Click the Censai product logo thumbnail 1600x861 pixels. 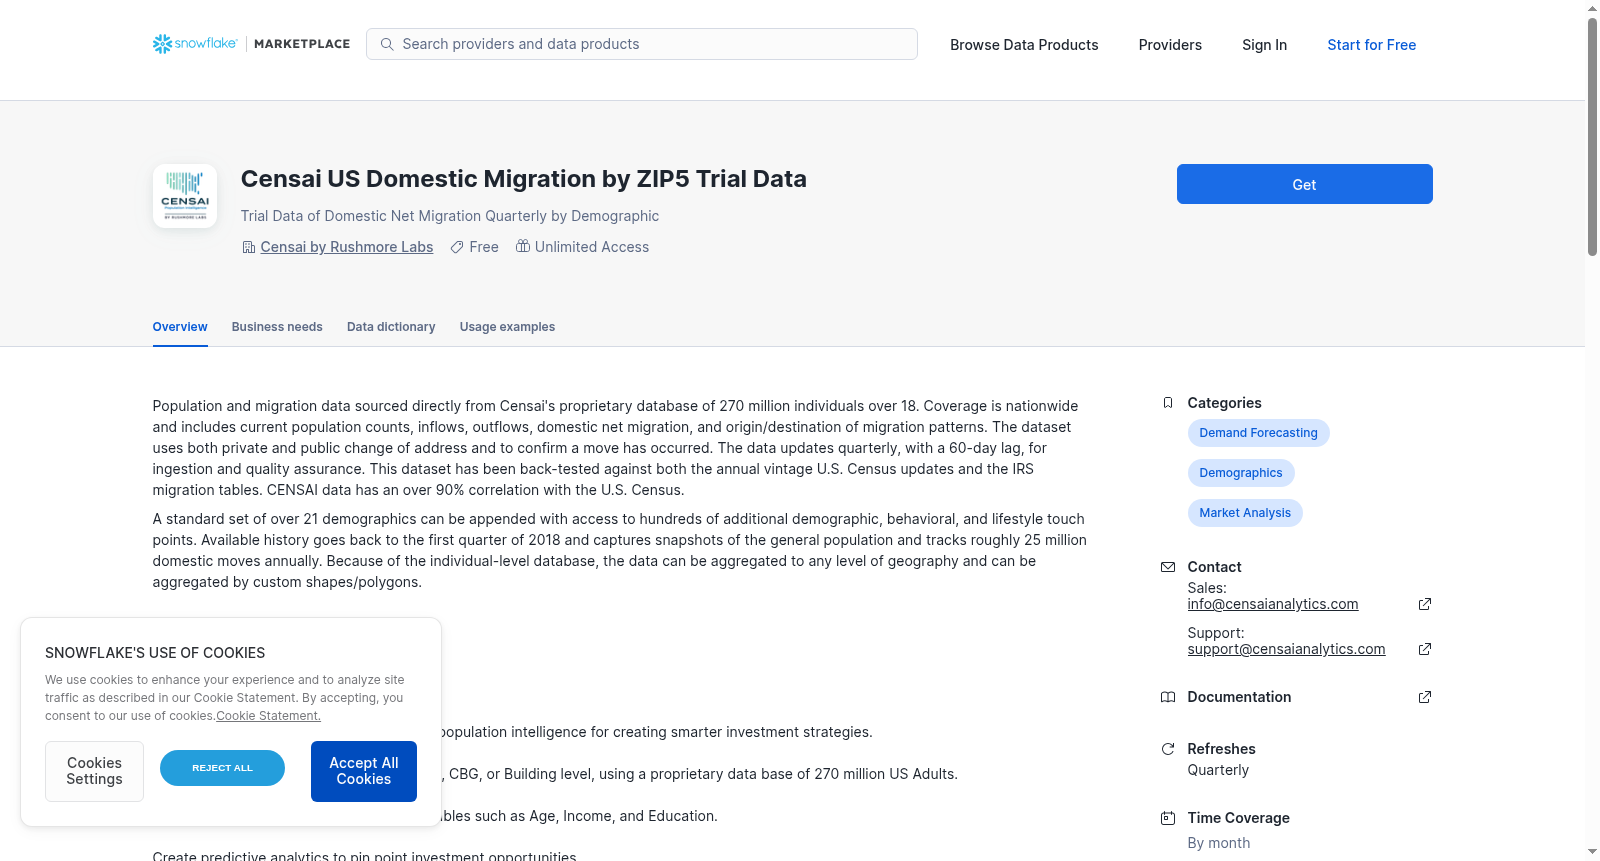185,196
